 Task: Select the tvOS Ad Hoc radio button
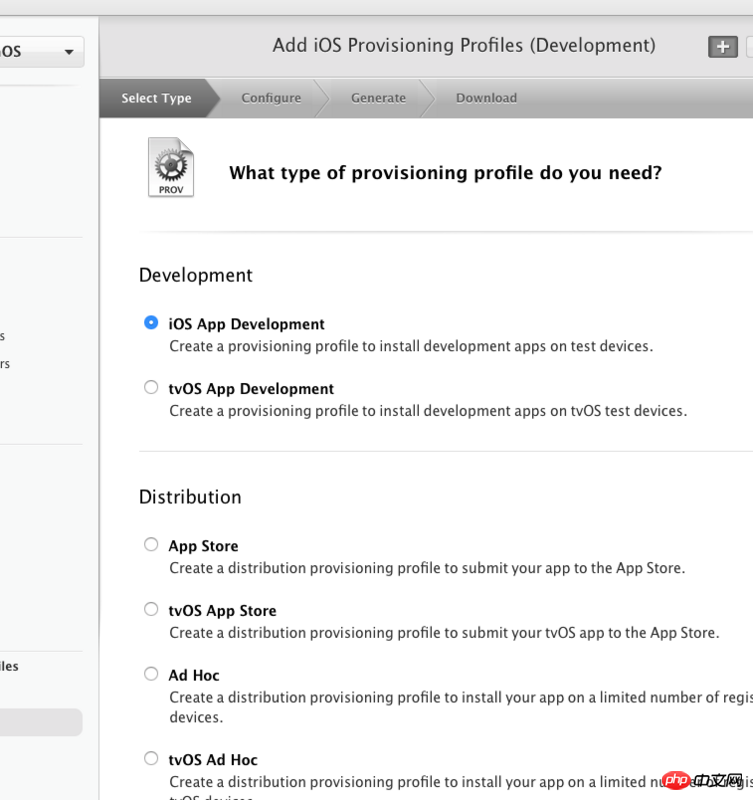click(x=151, y=758)
